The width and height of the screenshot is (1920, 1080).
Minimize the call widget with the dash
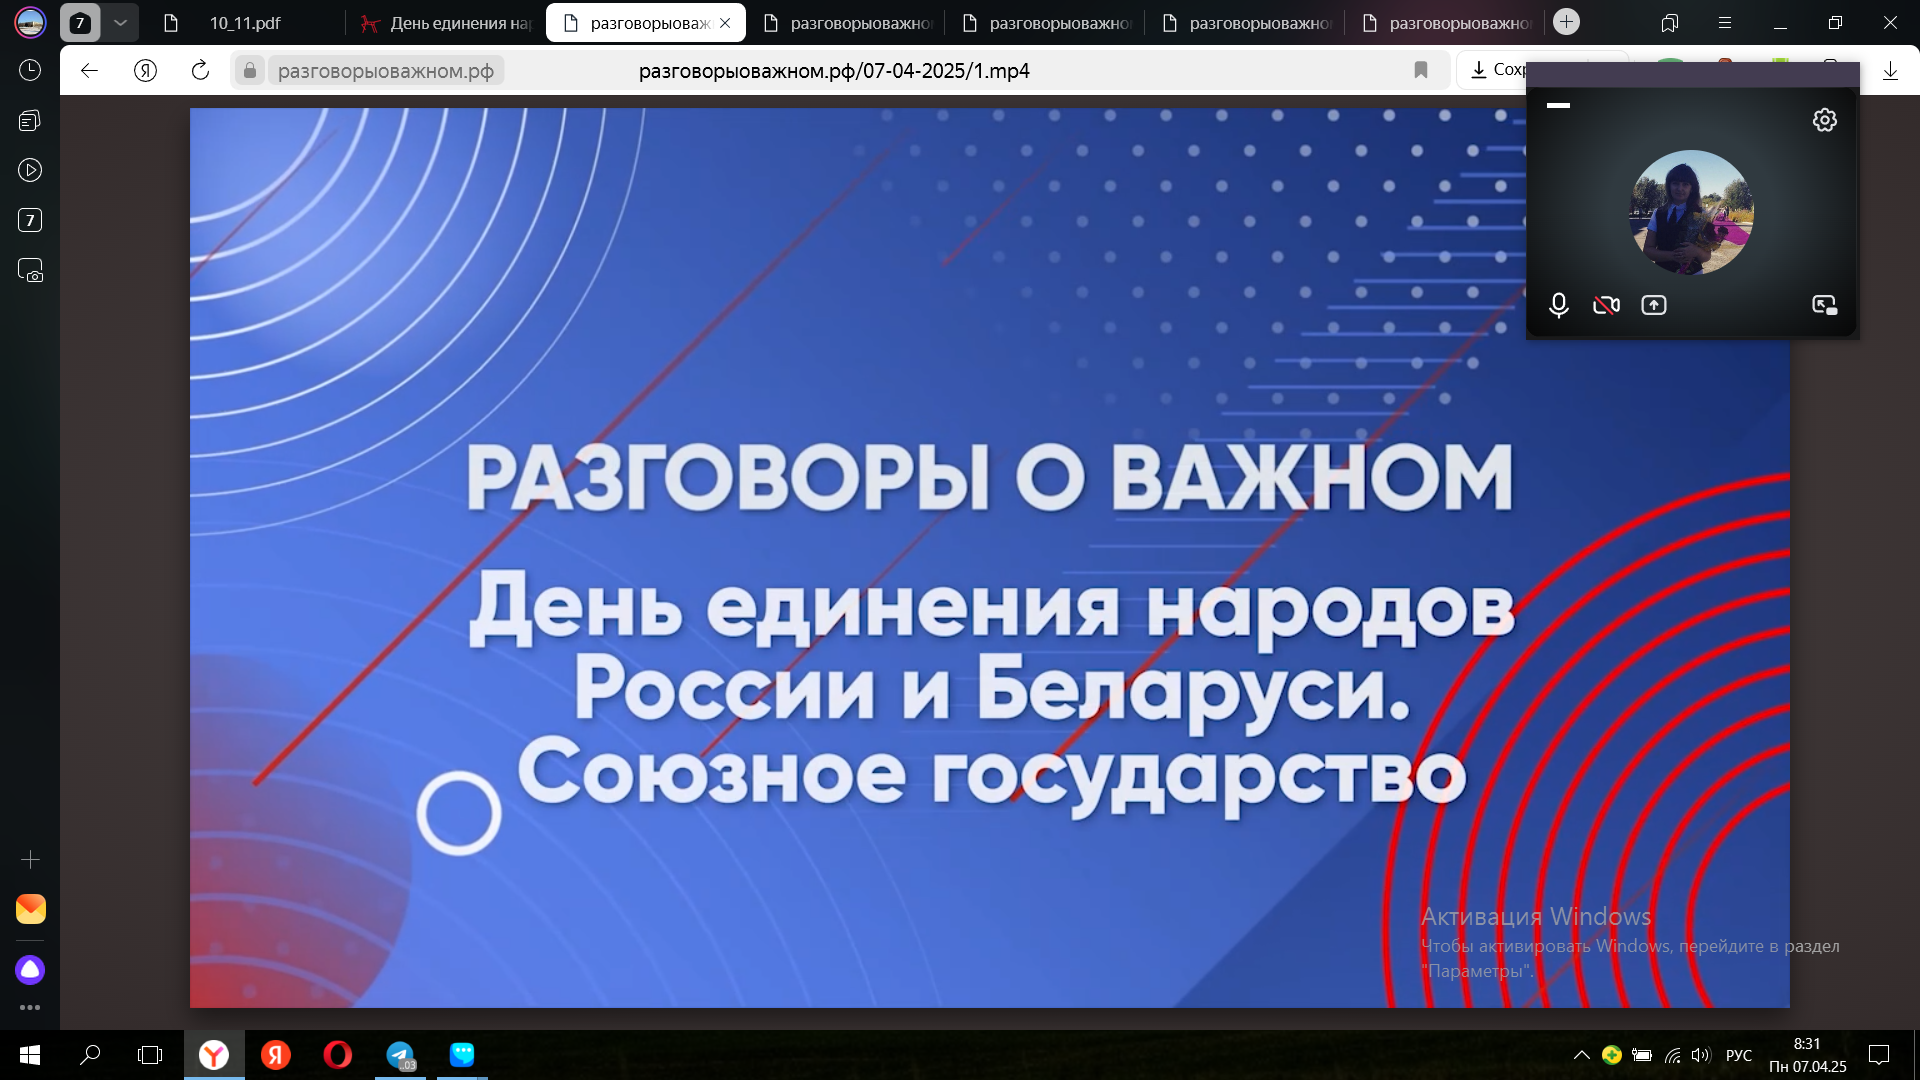coord(1558,105)
